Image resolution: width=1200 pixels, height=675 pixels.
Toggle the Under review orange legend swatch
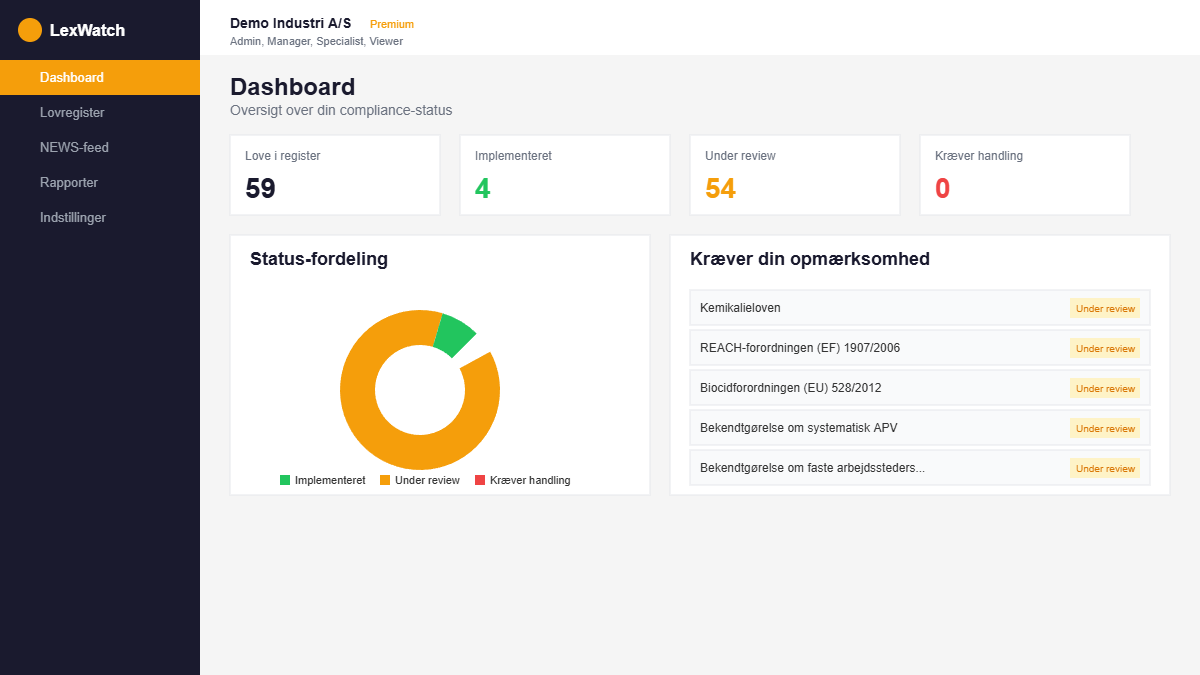click(x=385, y=480)
